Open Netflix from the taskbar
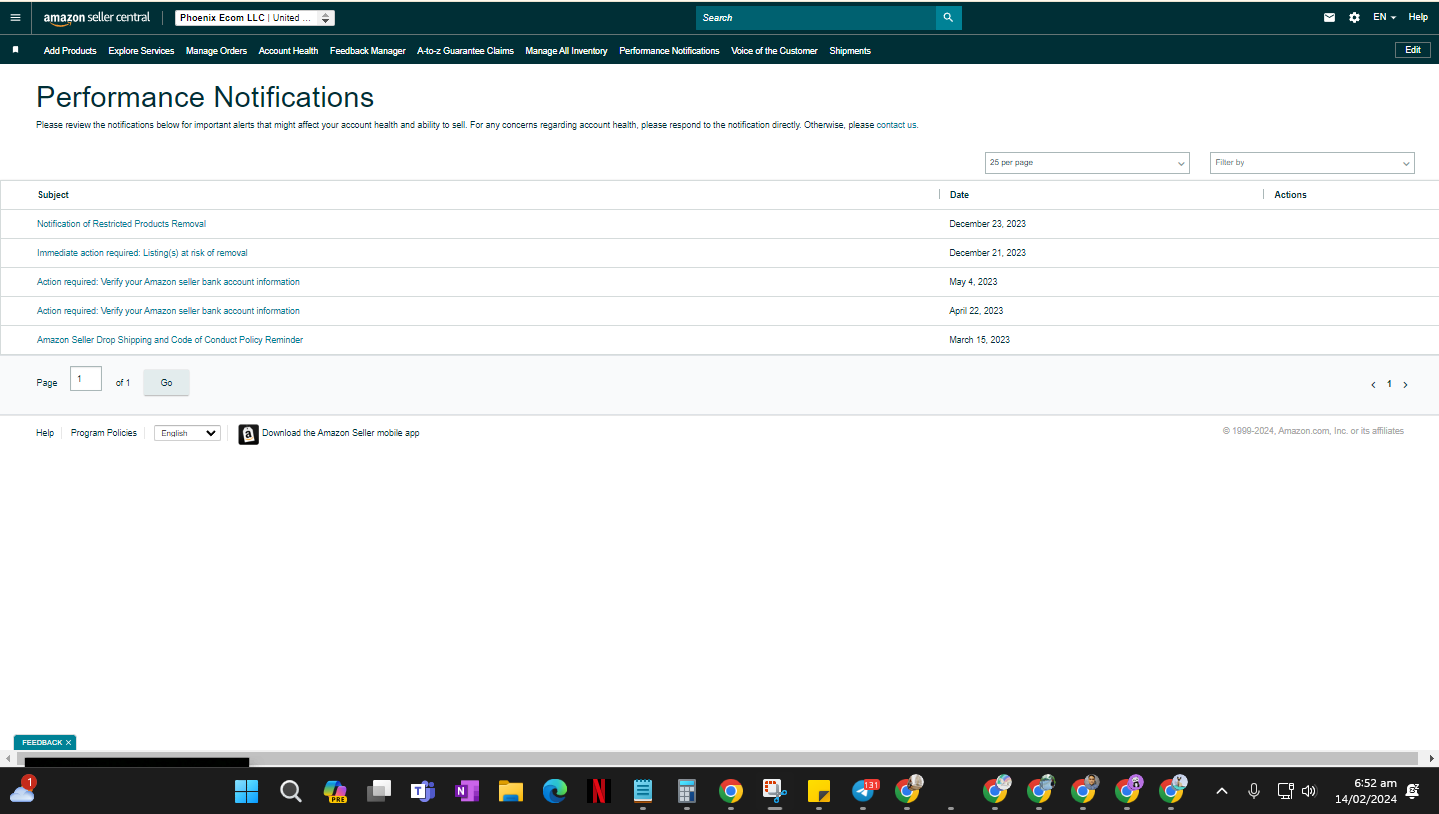Viewport: 1439px width, 814px height. pyautogui.click(x=599, y=791)
